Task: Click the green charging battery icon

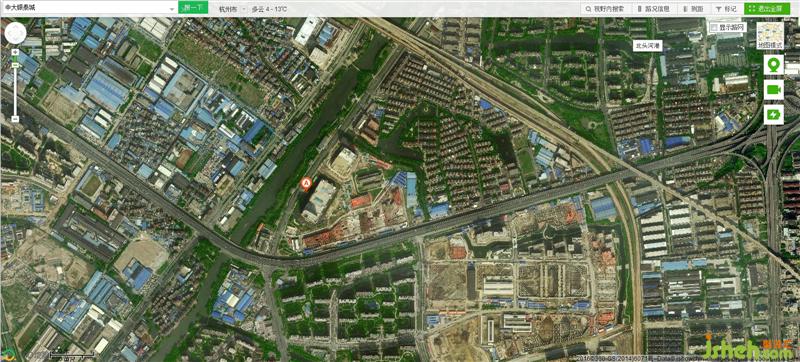Action: [x=773, y=114]
